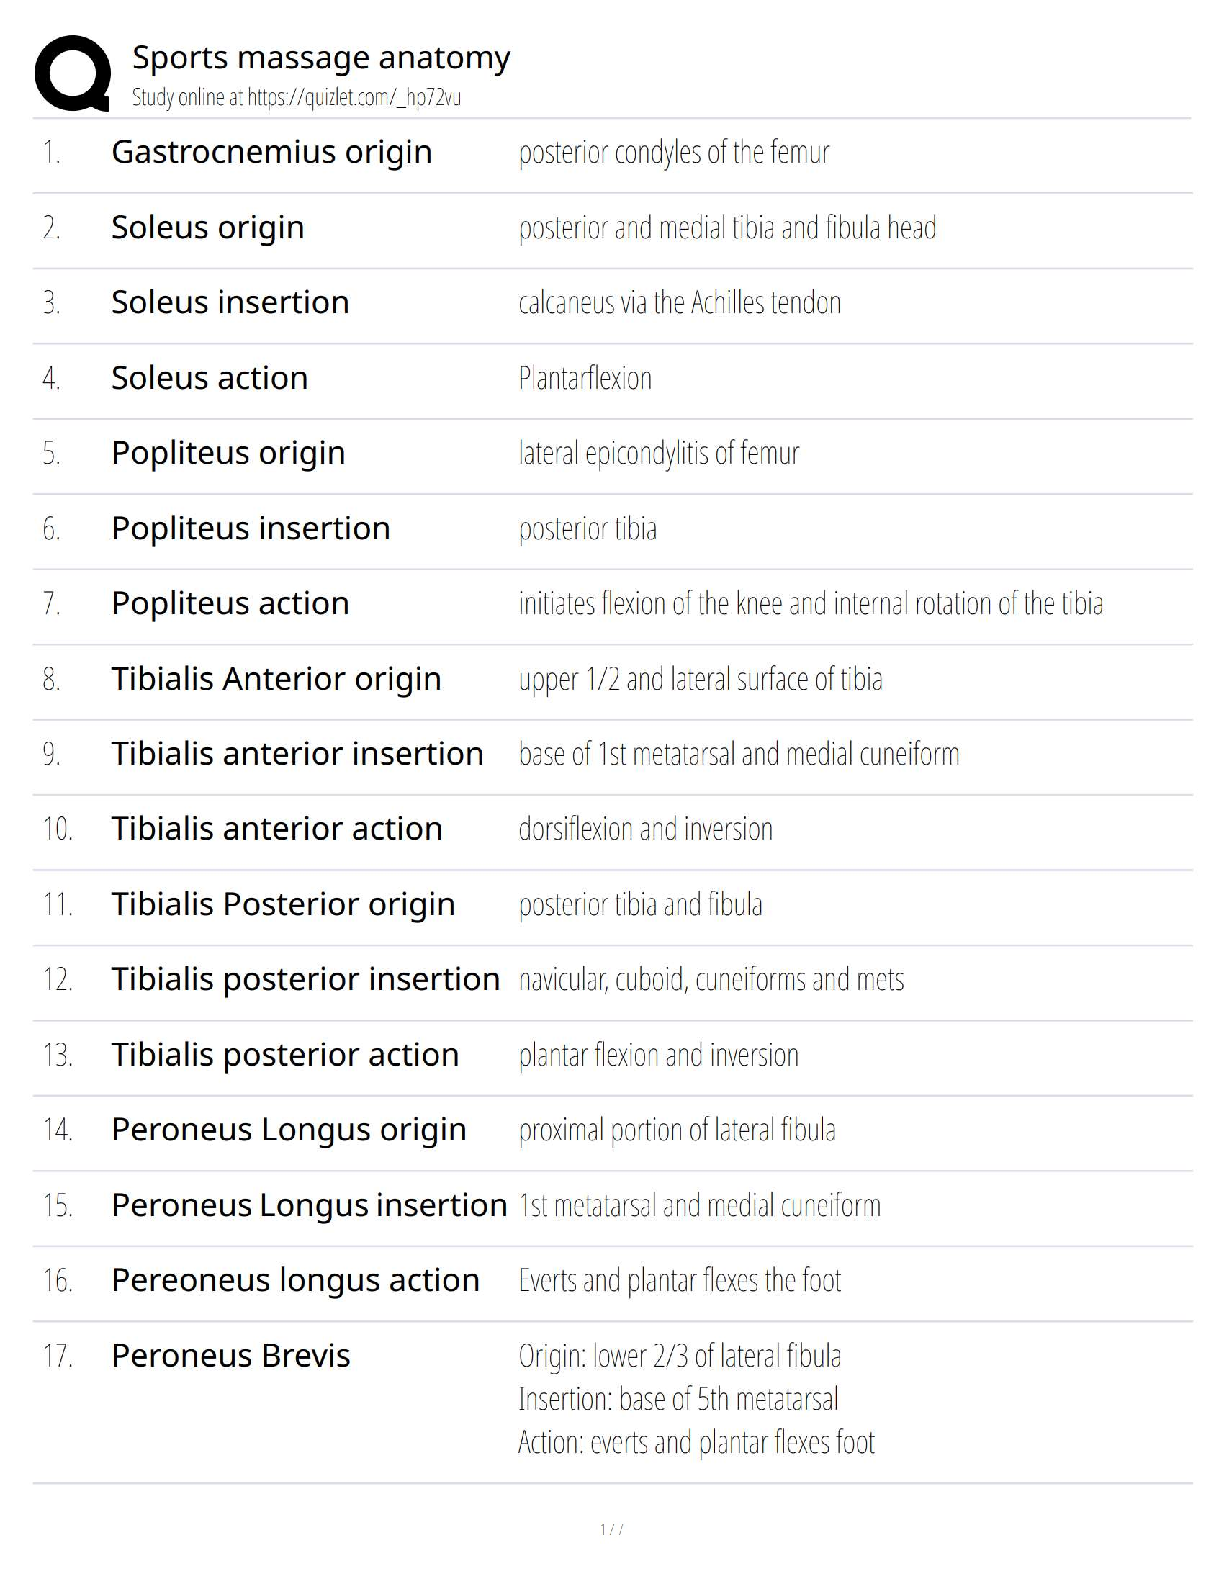Screen dimensions: 1224x1584
Task: Select the Soleus insertion definition text
Action: tap(680, 302)
